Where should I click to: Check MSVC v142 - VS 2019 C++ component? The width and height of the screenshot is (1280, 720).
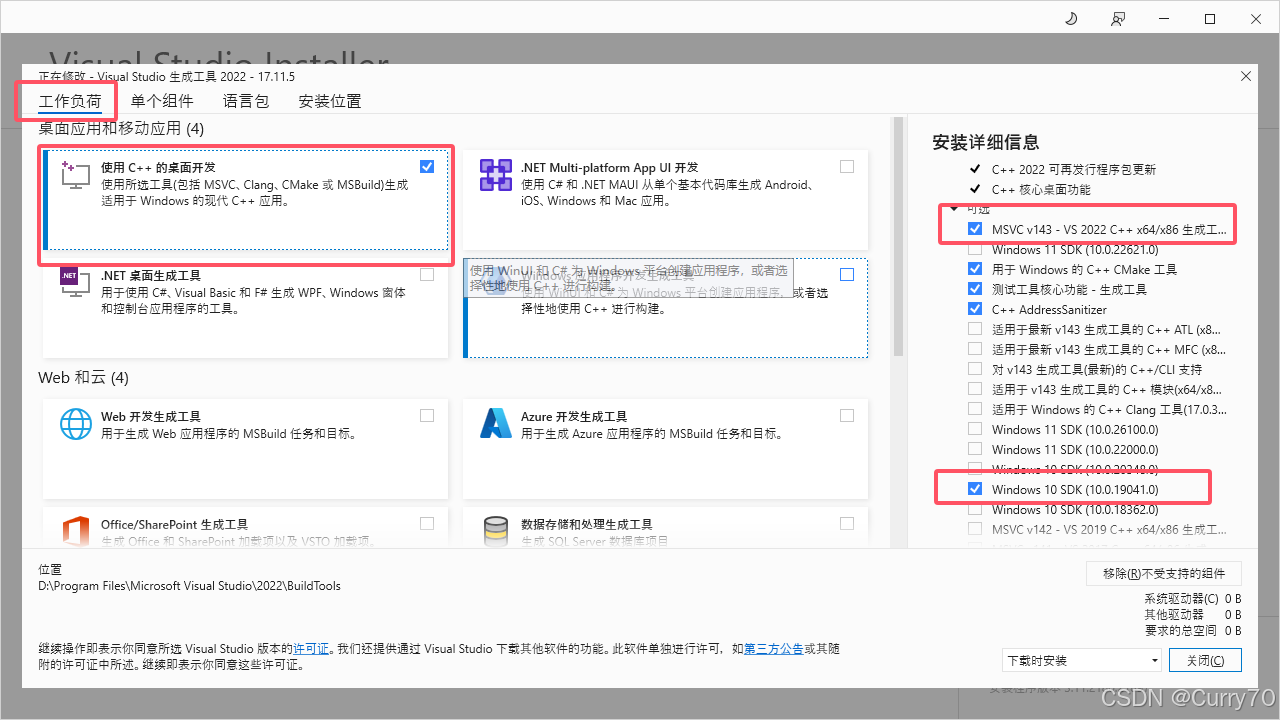point(975,529)
